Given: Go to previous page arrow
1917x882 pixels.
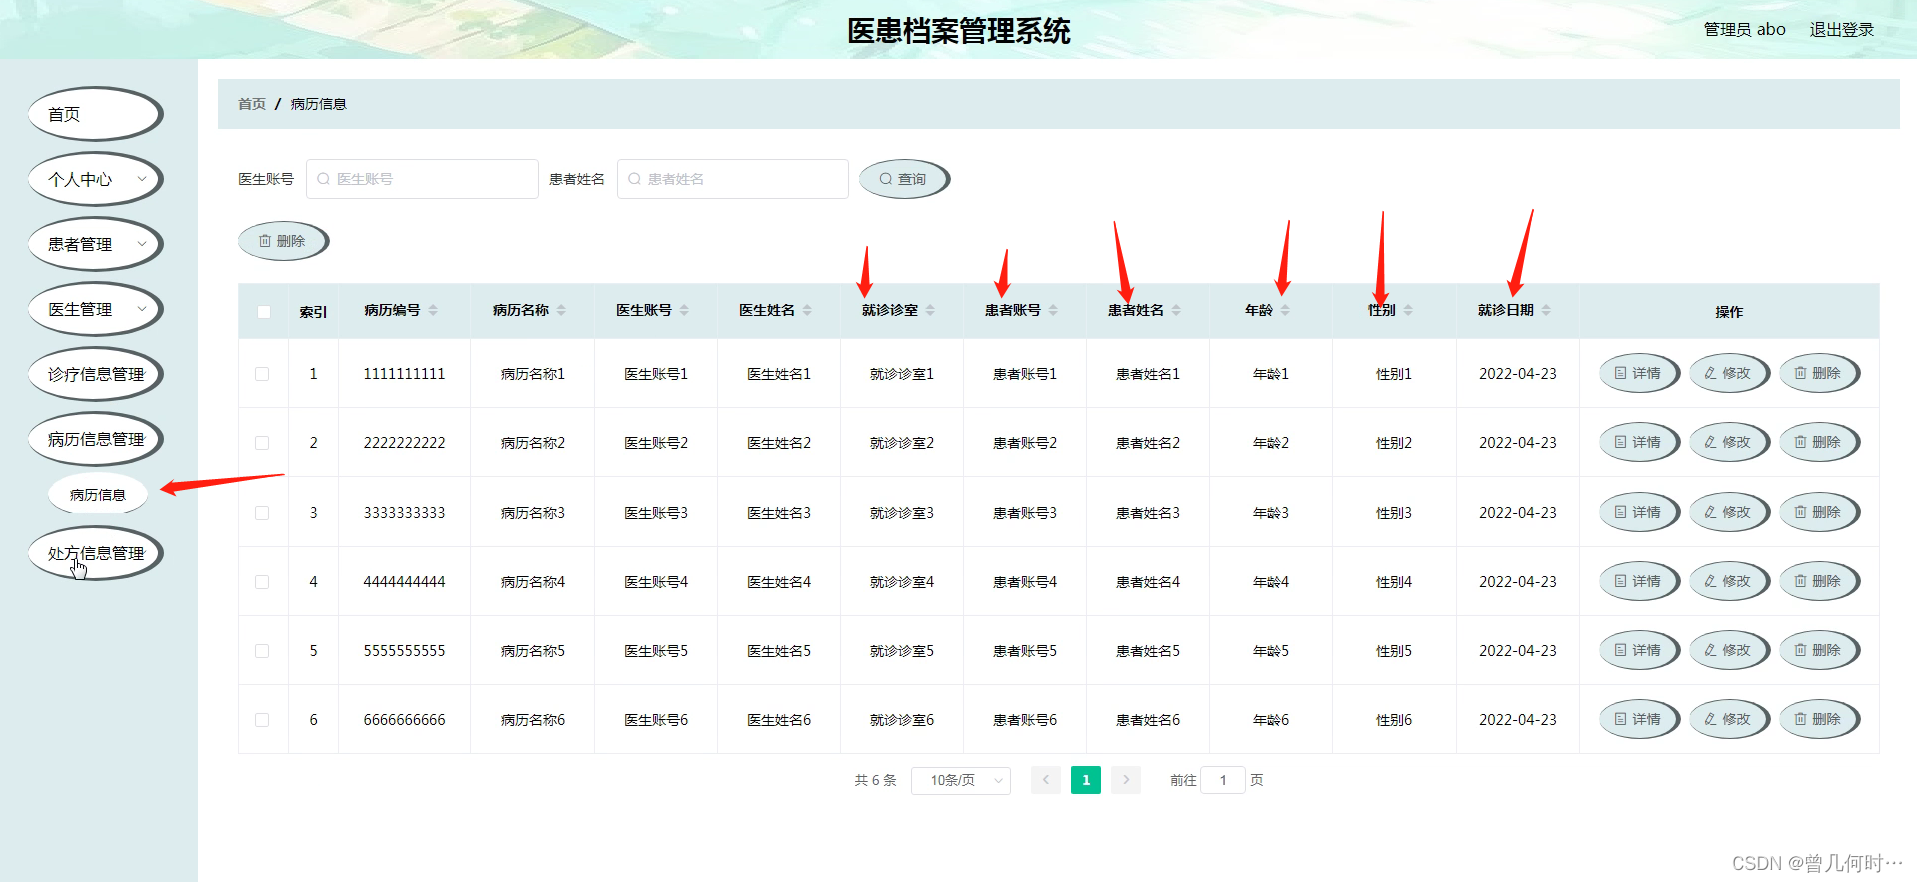Looking at the screenshot, I should tap(1046, 780).
